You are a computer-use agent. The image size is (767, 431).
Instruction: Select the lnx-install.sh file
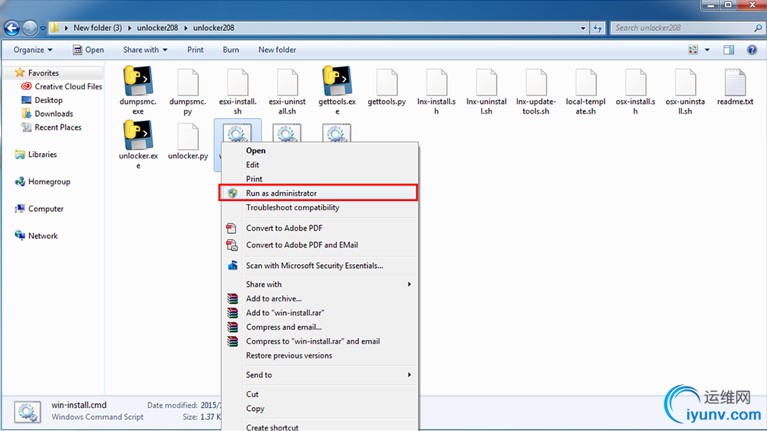[436, 91]
